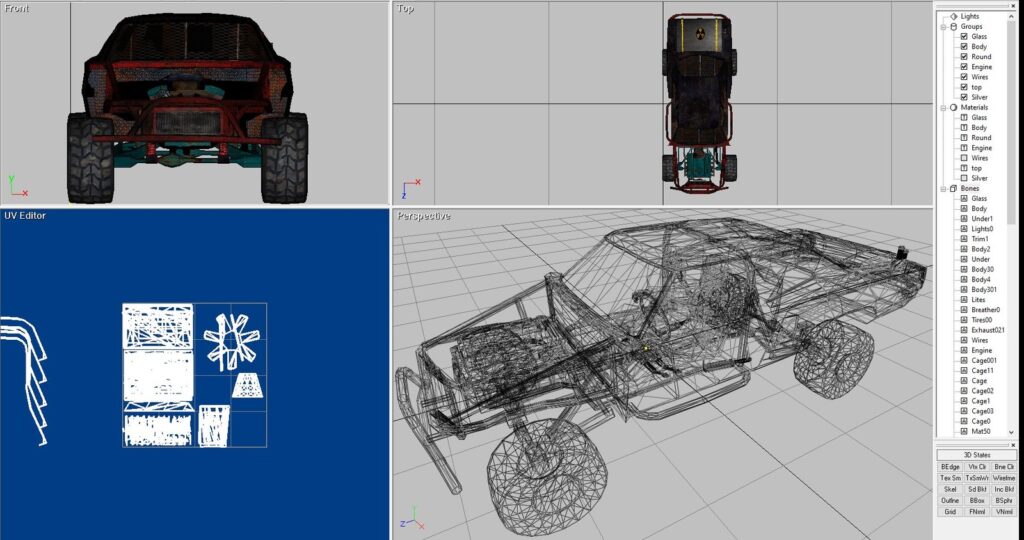This screenshot has width=1024, height=540.
Task: Click the Groups cylinder icon
Action: click(x=953, y=26)
